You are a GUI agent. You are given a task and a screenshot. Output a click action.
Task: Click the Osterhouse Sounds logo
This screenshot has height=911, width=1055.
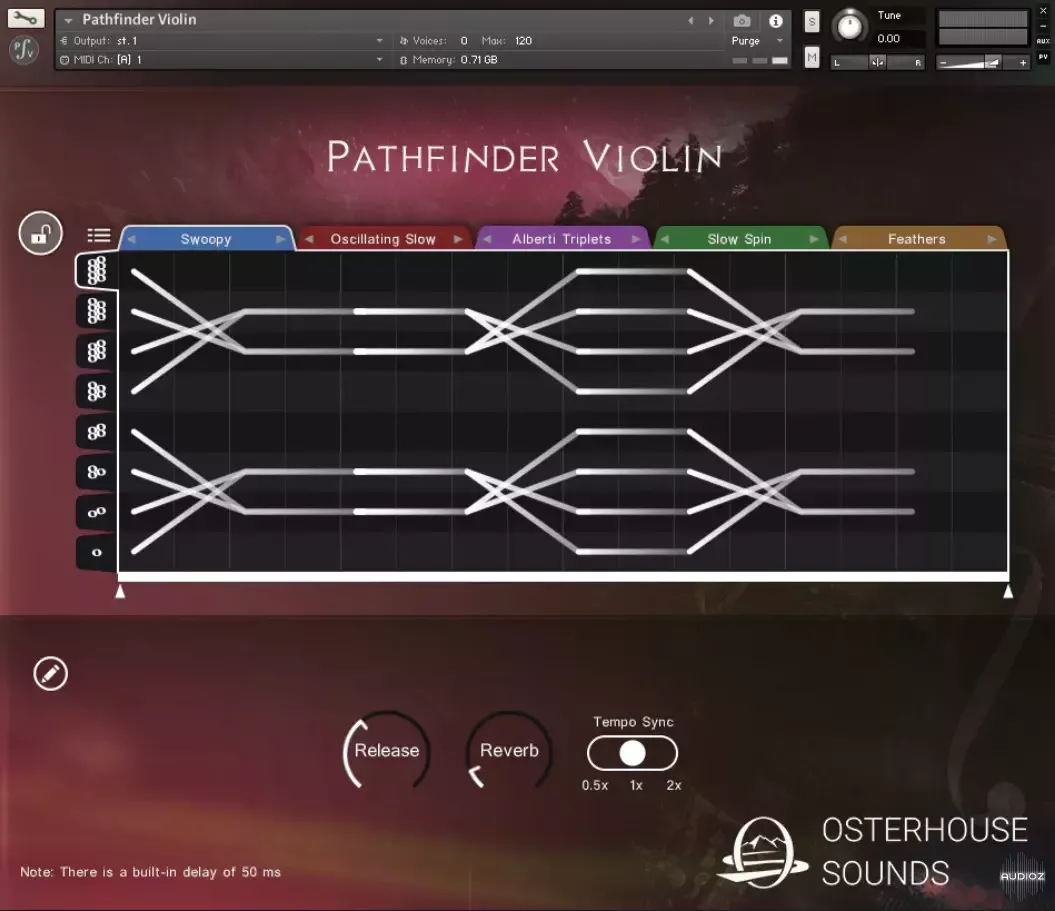[x=874, y=852]
